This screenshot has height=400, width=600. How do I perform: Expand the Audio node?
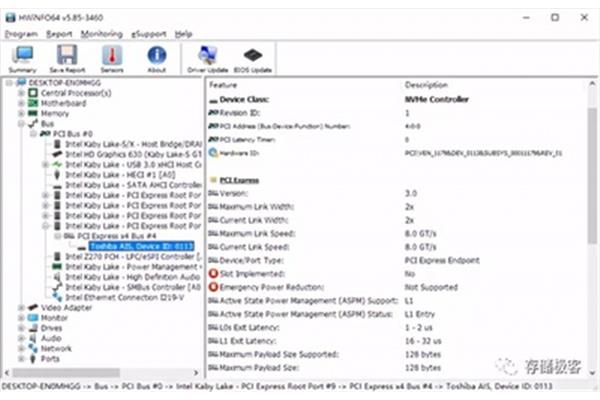click(21, 338)
